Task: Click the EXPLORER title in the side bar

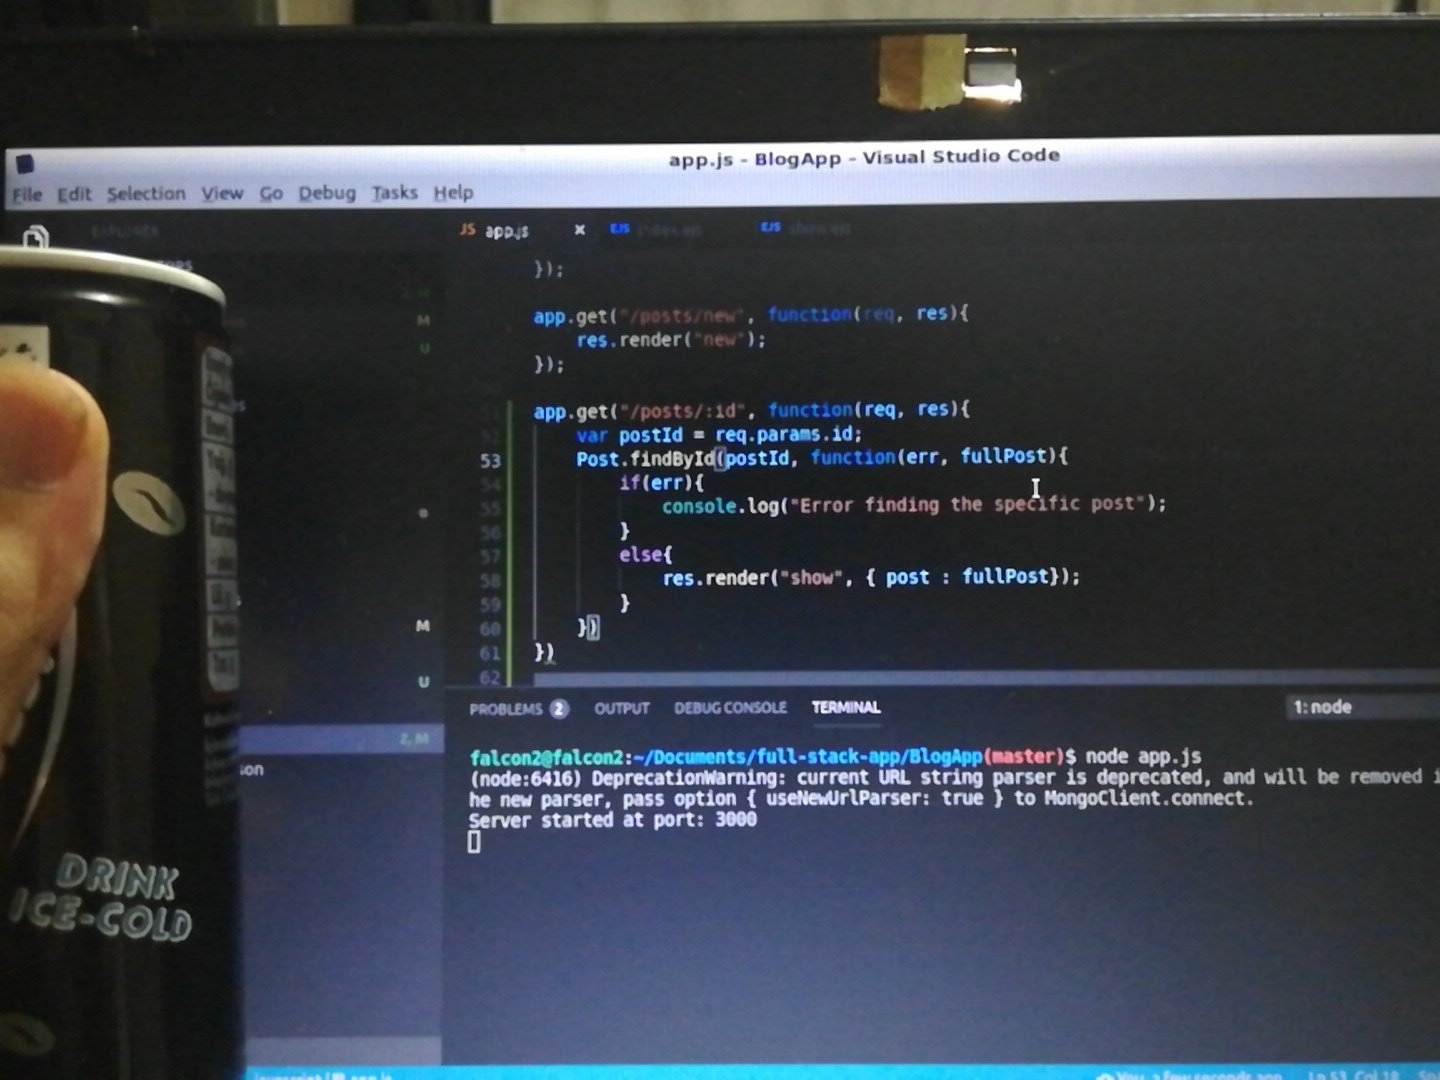Action: click(124, 231)
